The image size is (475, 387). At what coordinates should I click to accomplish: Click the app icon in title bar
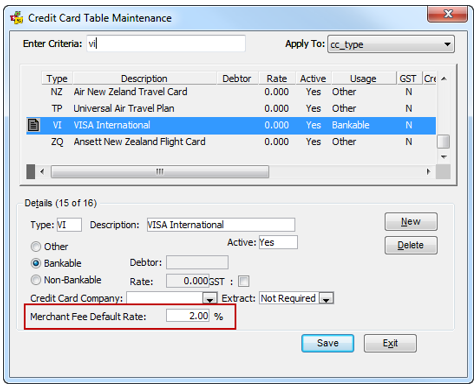tap(17, 17)
